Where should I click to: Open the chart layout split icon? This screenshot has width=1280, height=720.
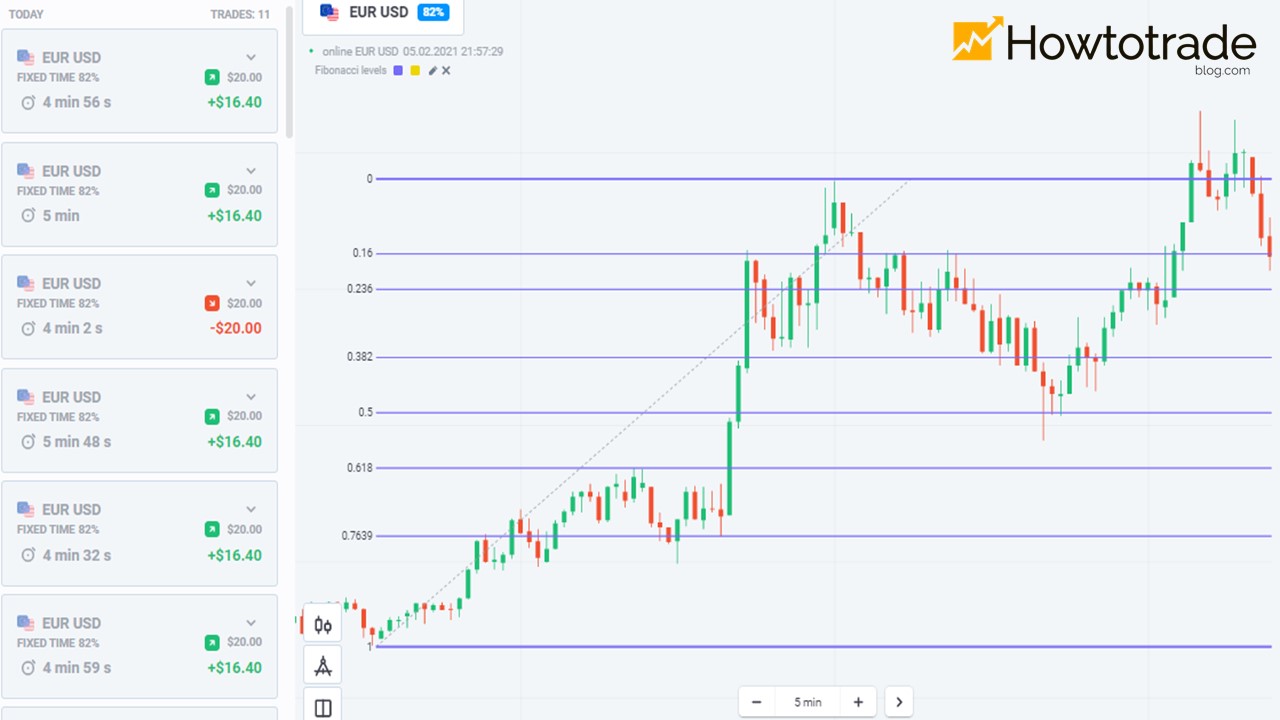(x=323, y=705)
